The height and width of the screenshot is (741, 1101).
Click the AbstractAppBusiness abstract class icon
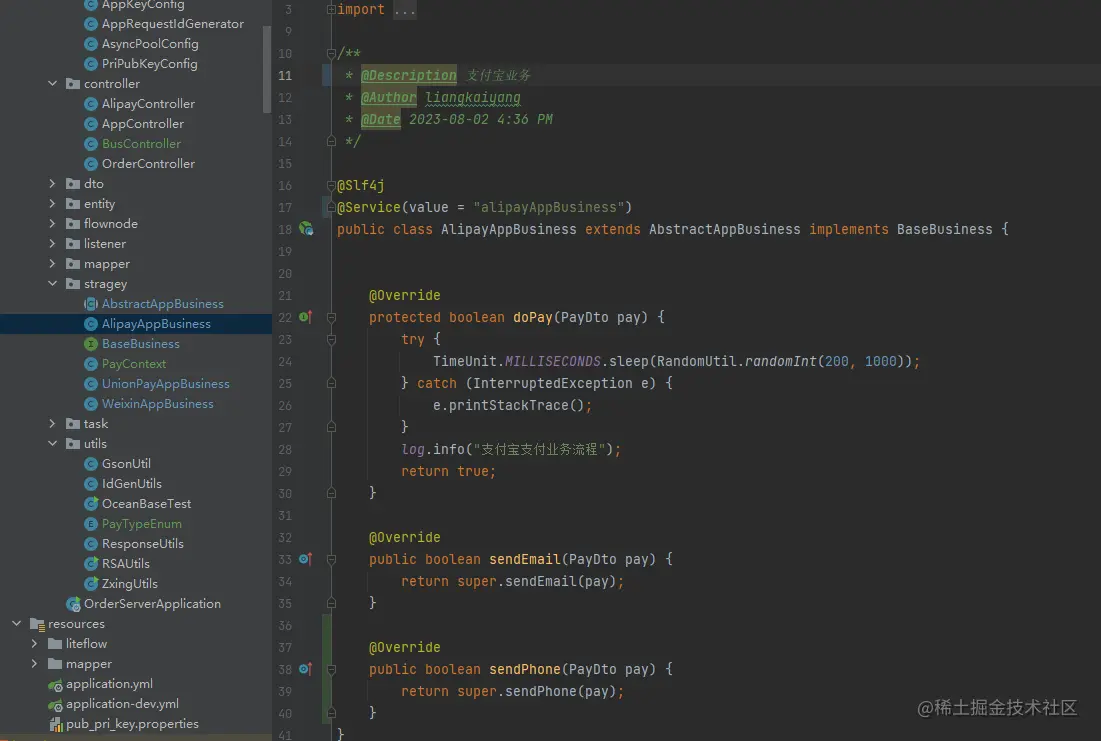point(91,304)
